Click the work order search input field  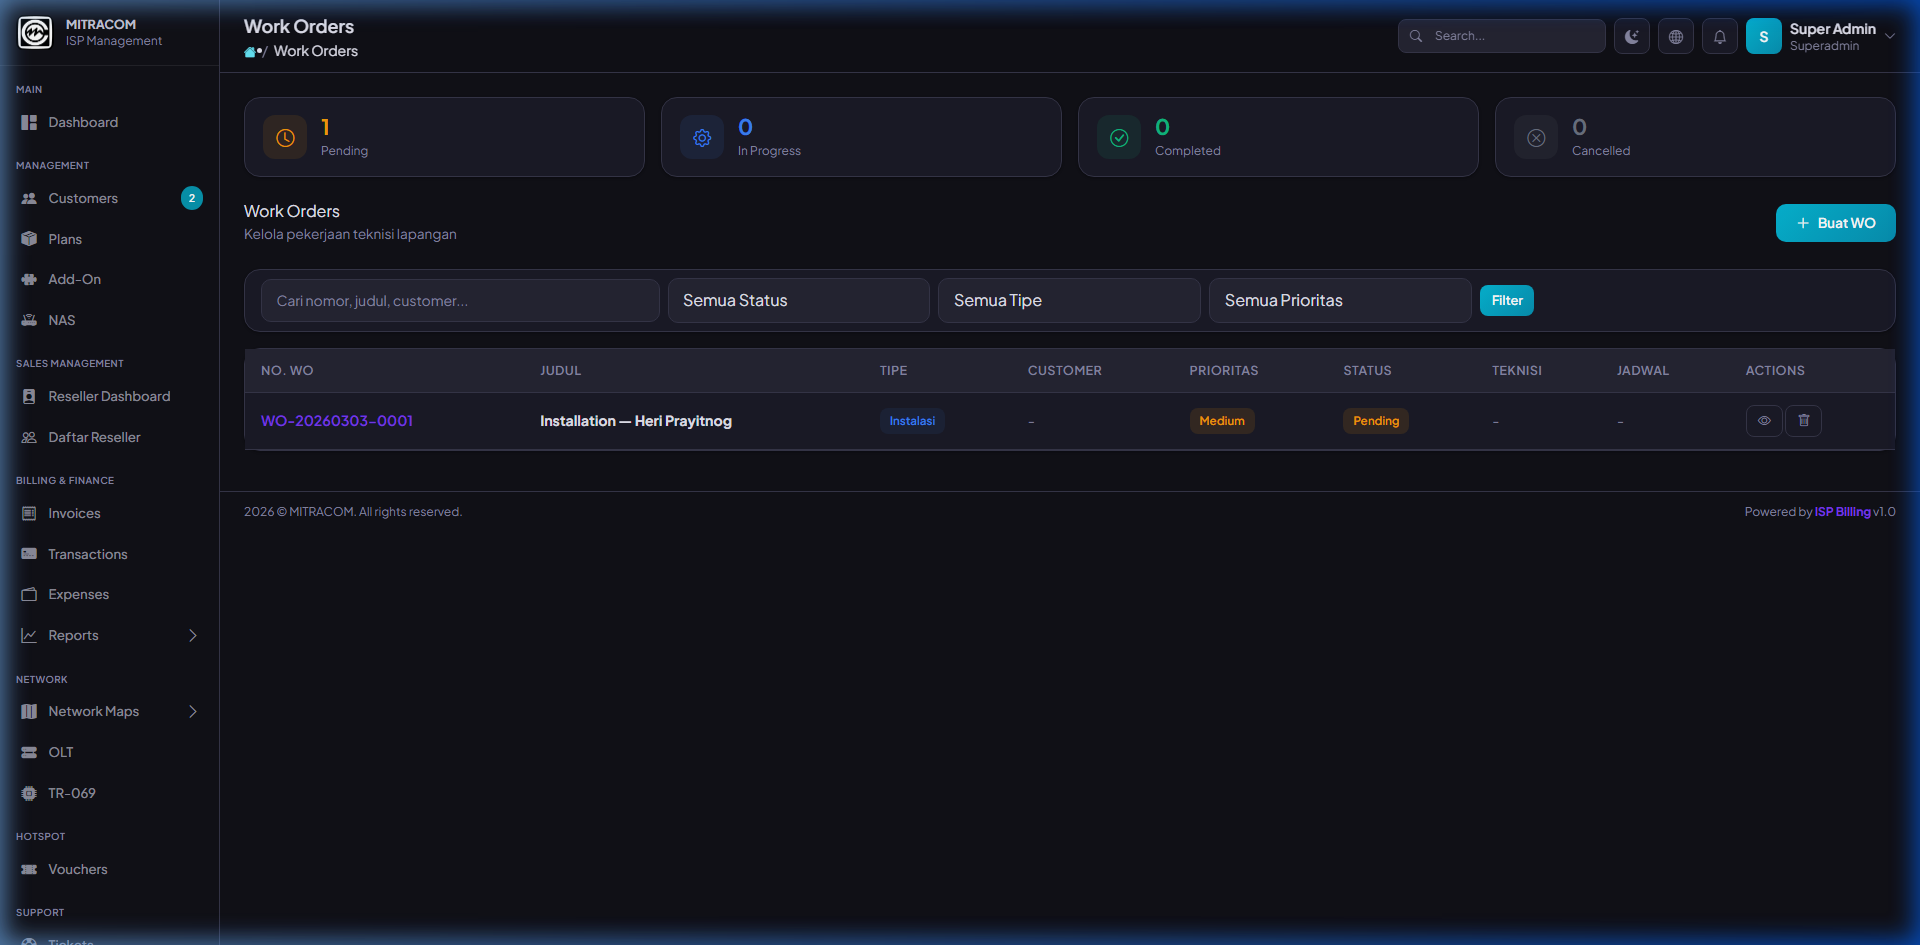(x=460, y=301)
